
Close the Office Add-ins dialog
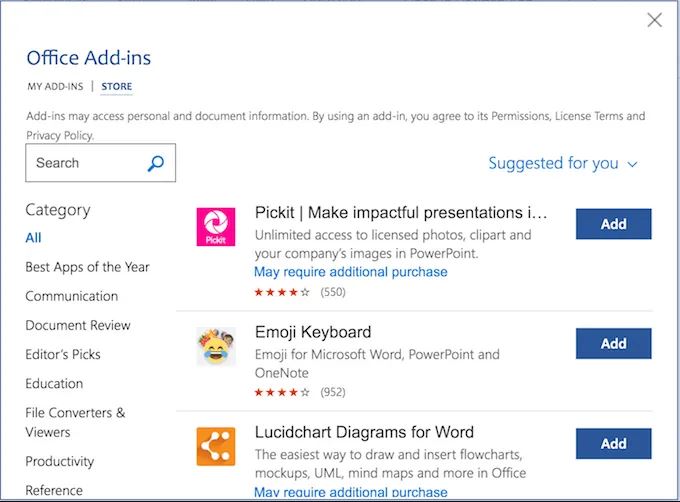[655, 20]
